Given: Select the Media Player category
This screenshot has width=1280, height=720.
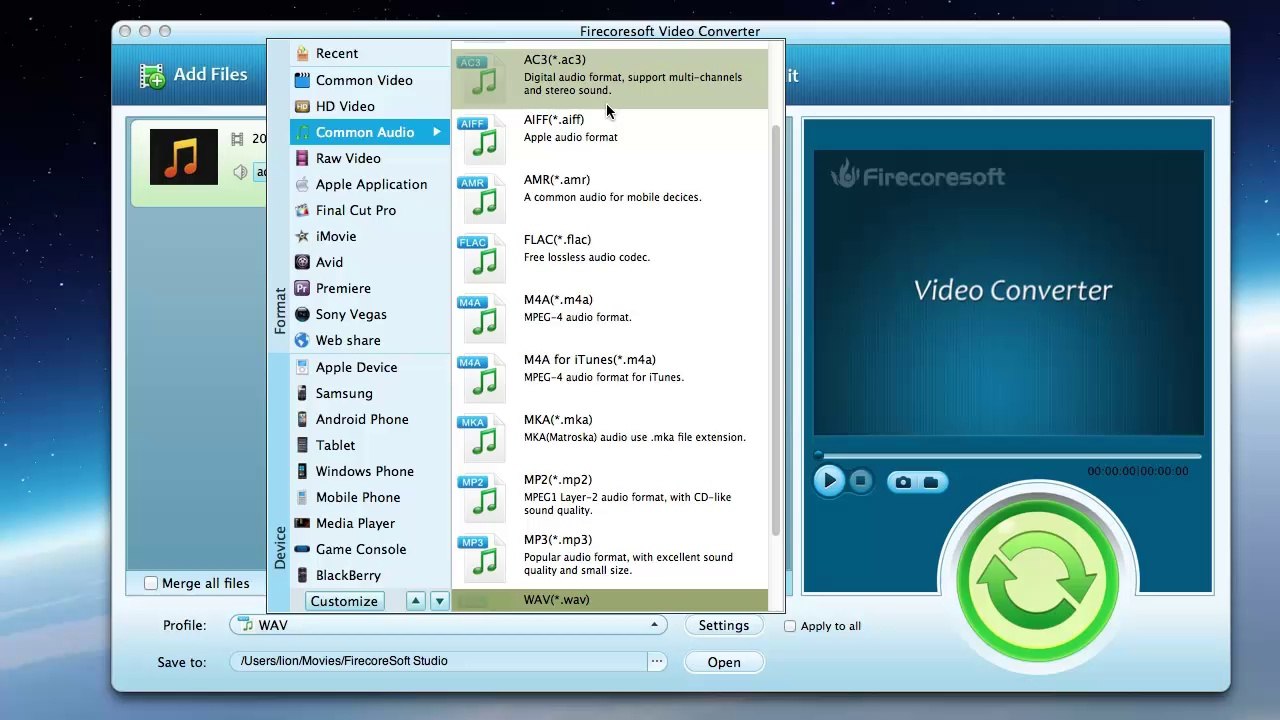Looking at the screenshot, I should pos(370,523).
